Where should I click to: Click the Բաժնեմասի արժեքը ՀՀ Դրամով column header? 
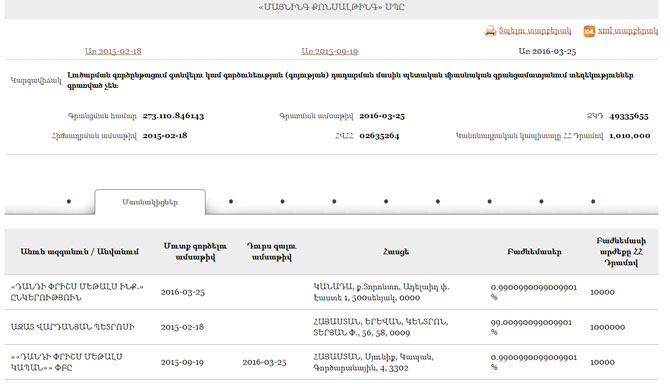tap(621, 252)
